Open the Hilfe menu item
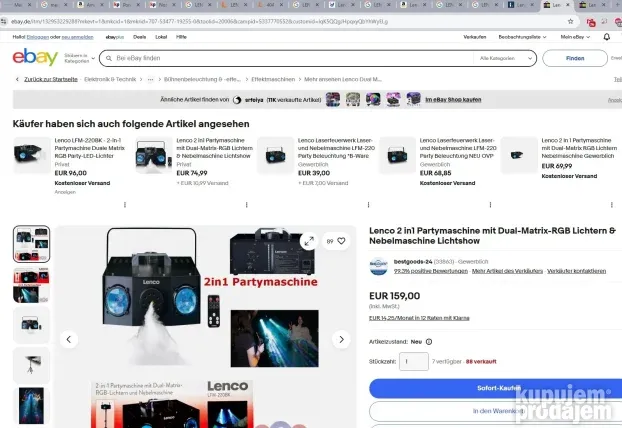Screen dimensions: 622x428 [x=181, y=36]
